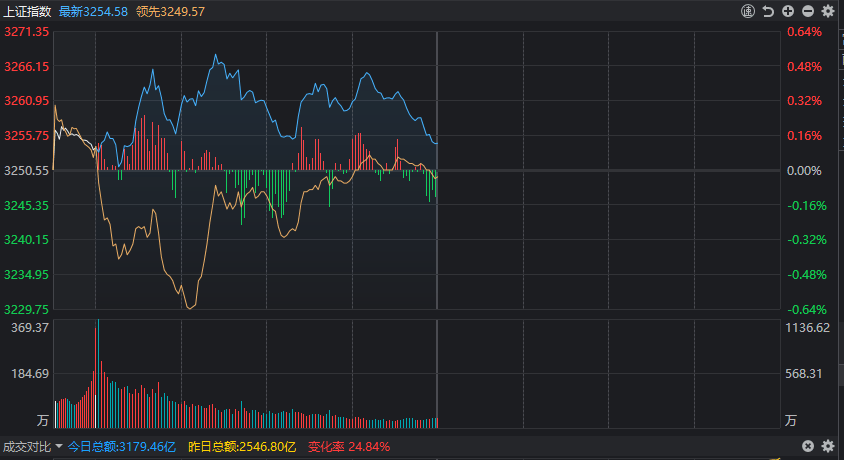Click the tallest volume bar near market open

[x=98, y=370]
